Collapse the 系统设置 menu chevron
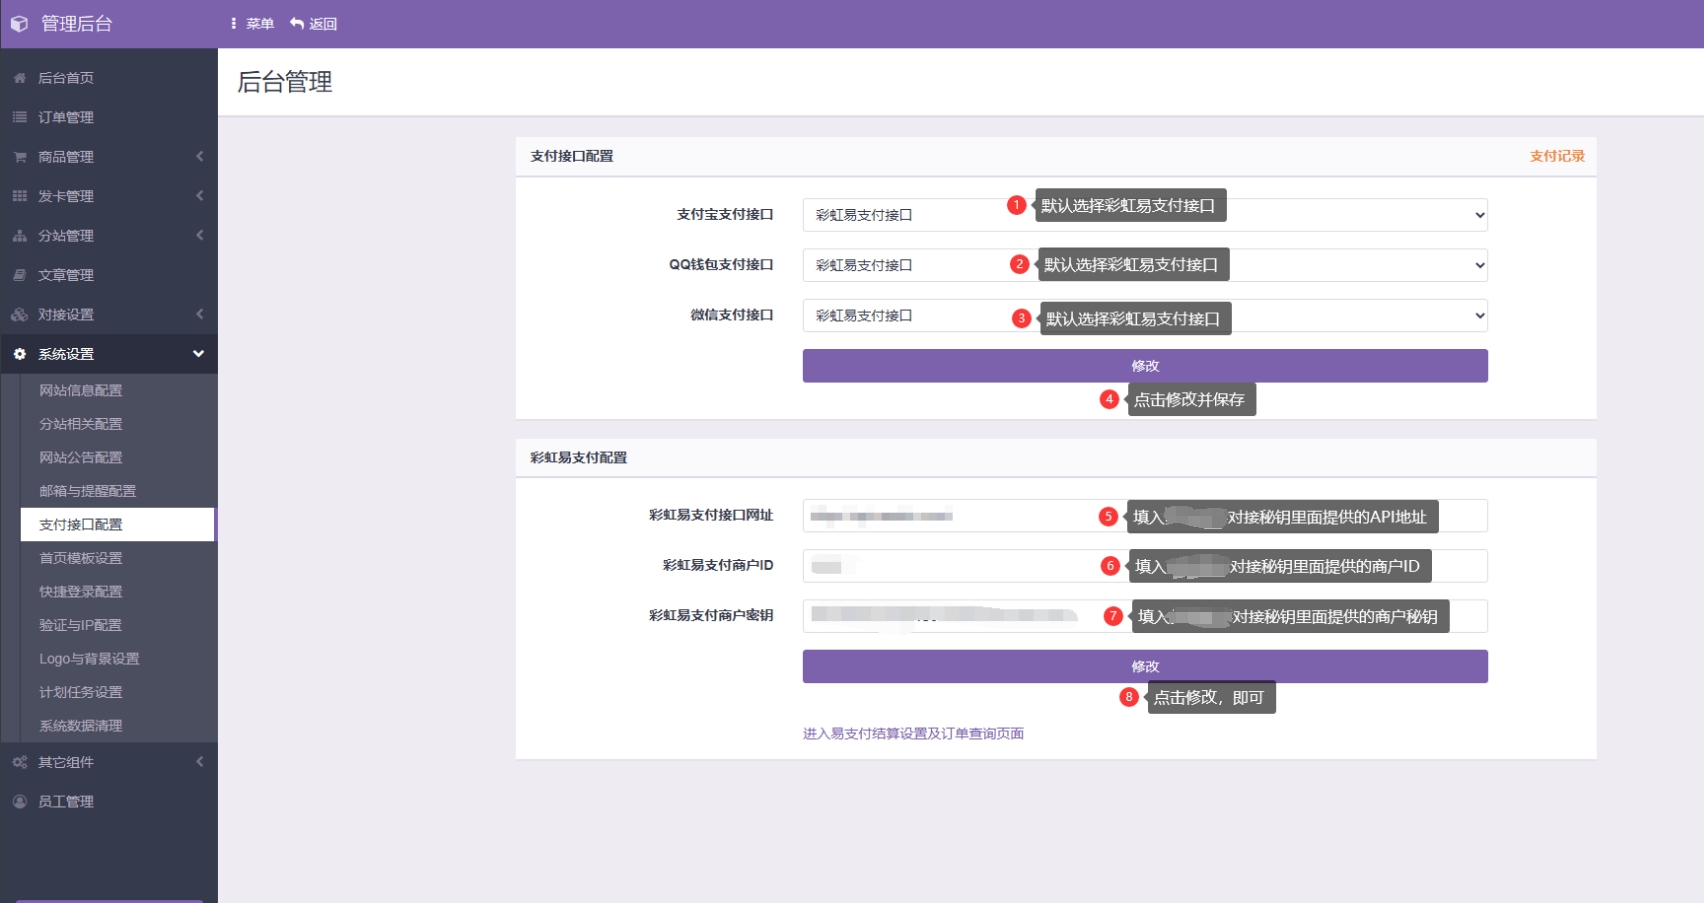The width and height of the screenshot is (1704, 903). [198, 354]
